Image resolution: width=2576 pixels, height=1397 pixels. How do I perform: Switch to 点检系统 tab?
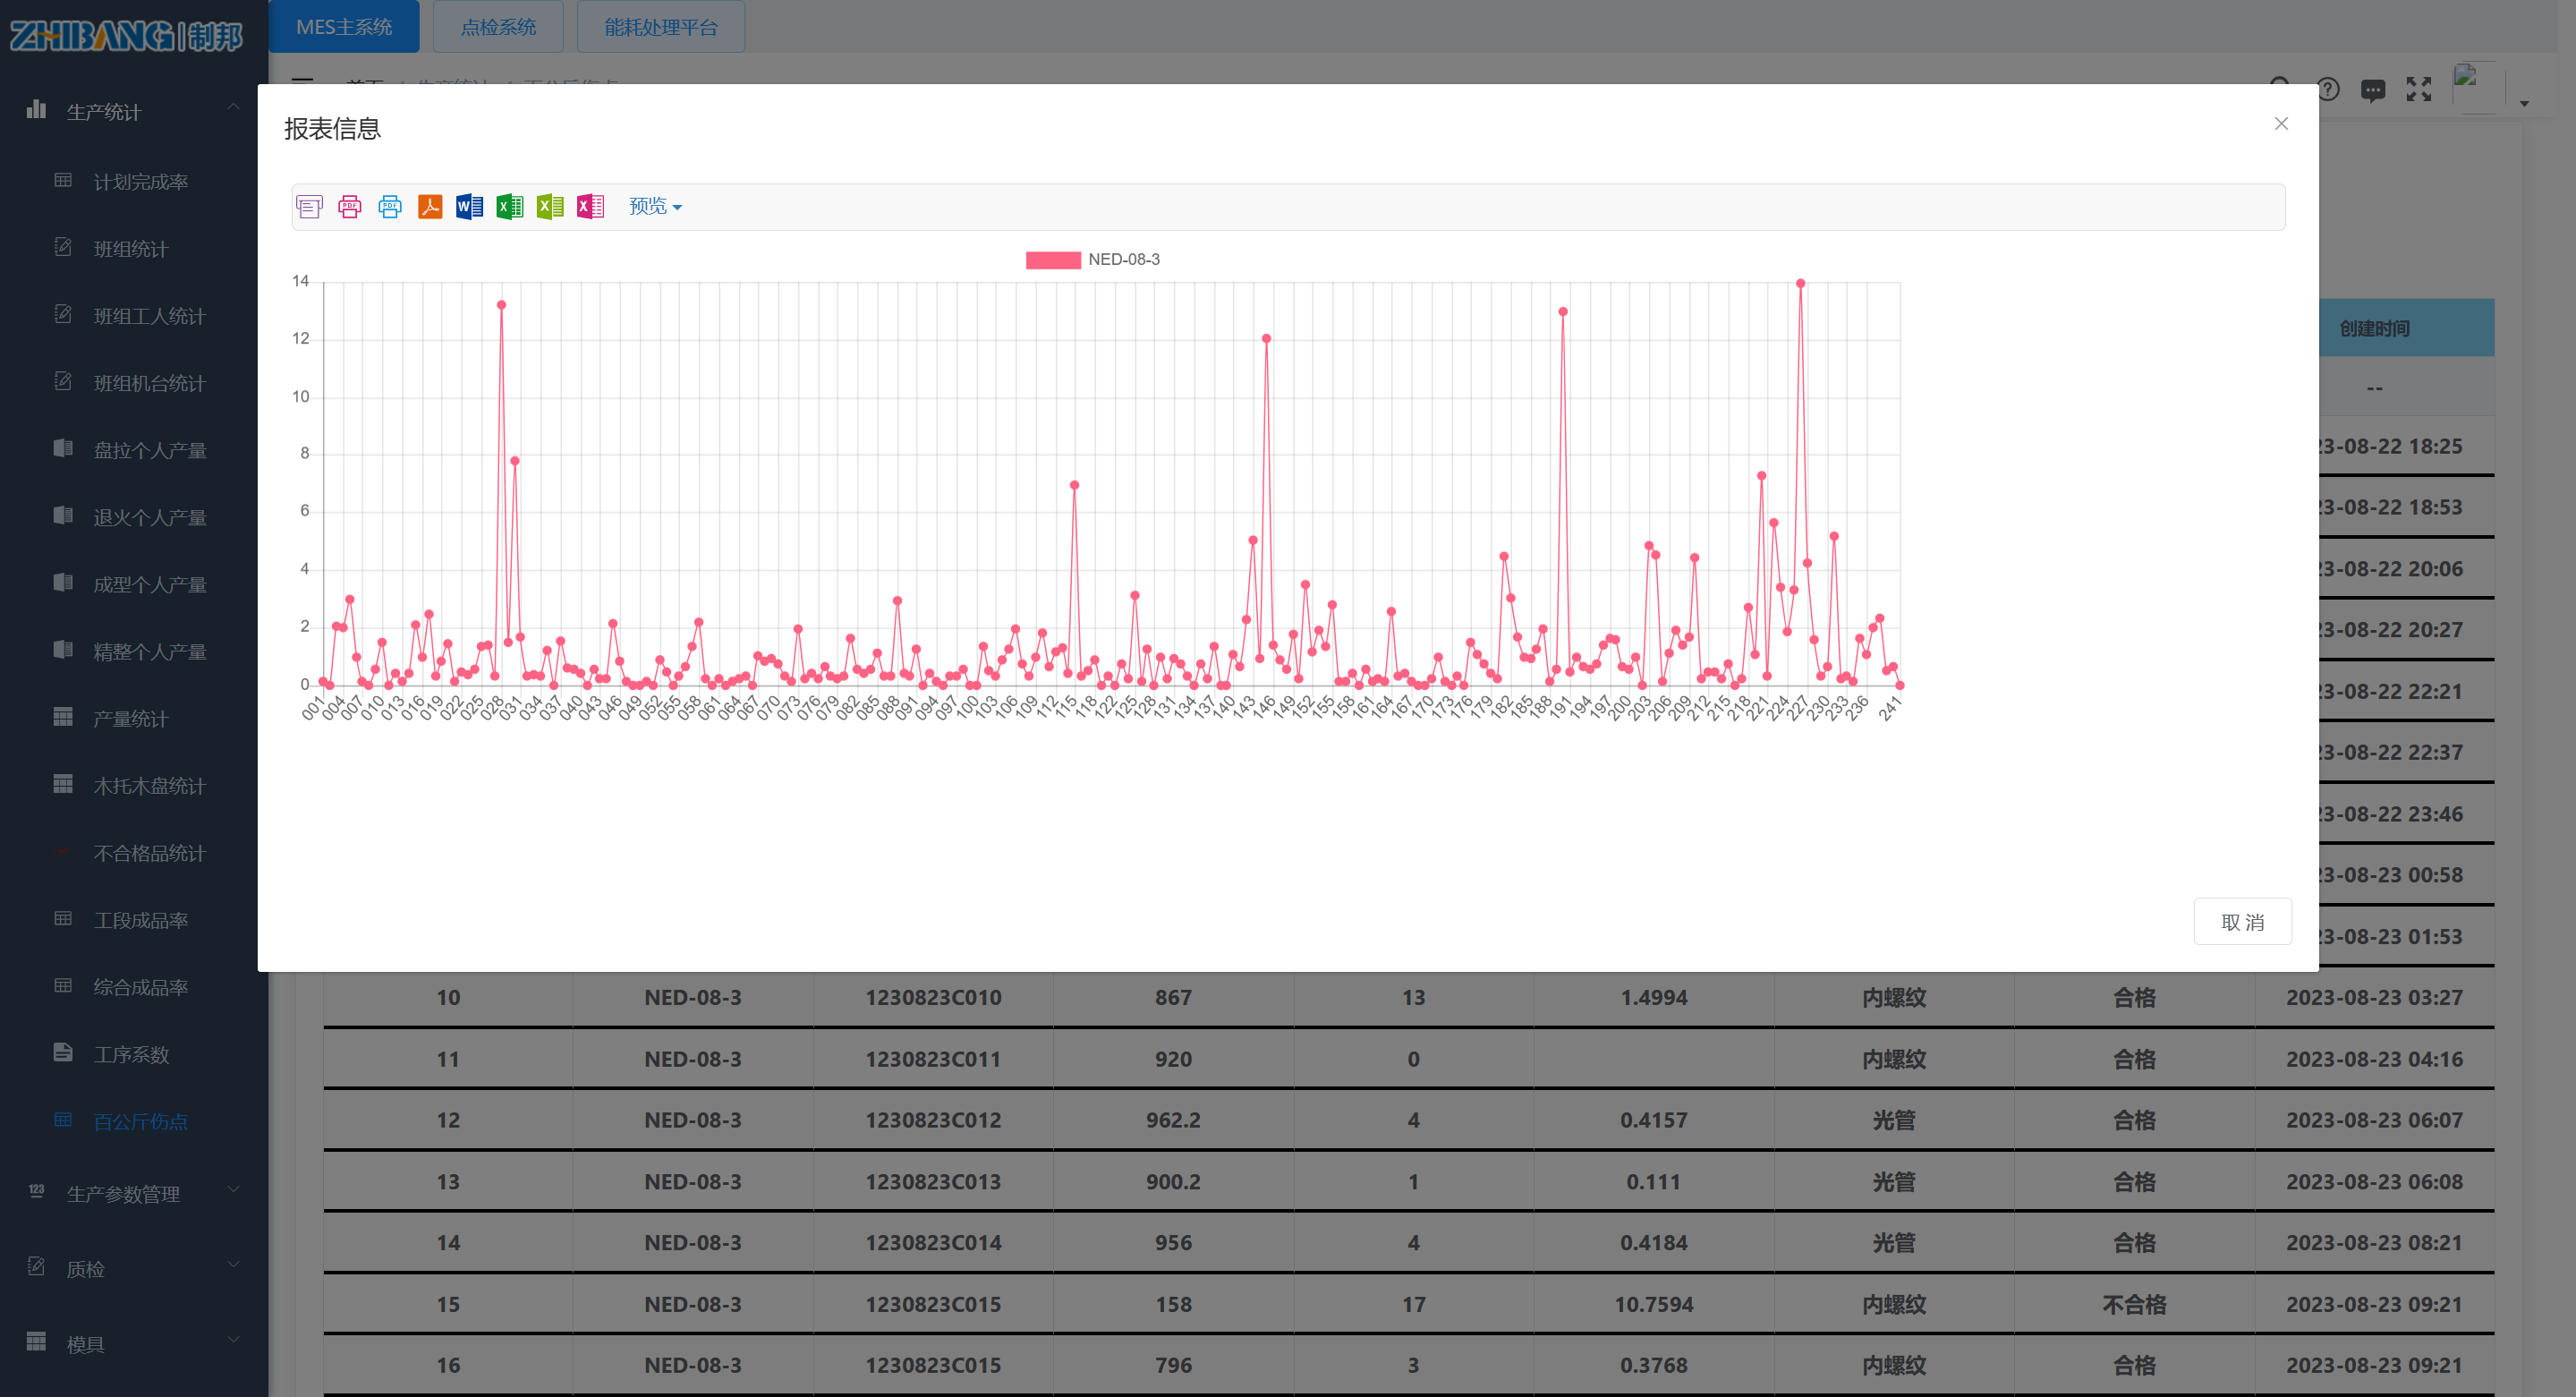pyautogui.click(x=498, y=26)
